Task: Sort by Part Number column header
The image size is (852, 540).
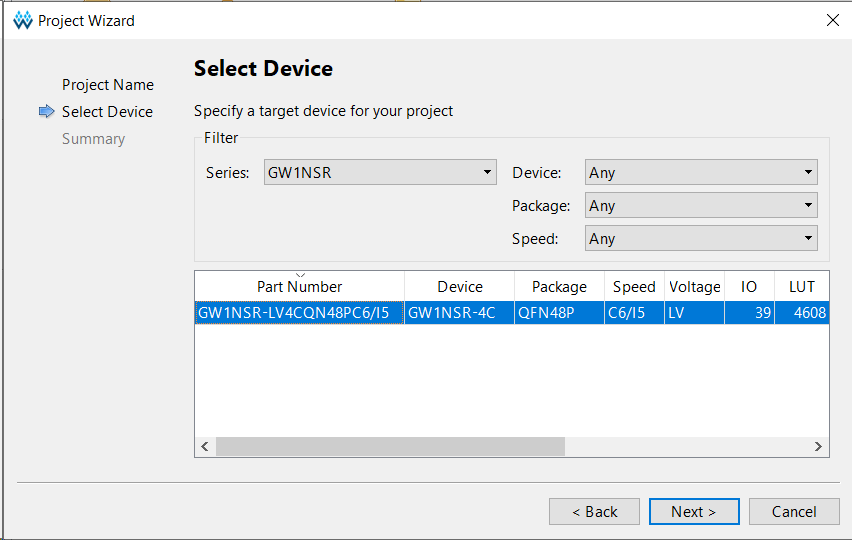Action: [x=299, y=287]
